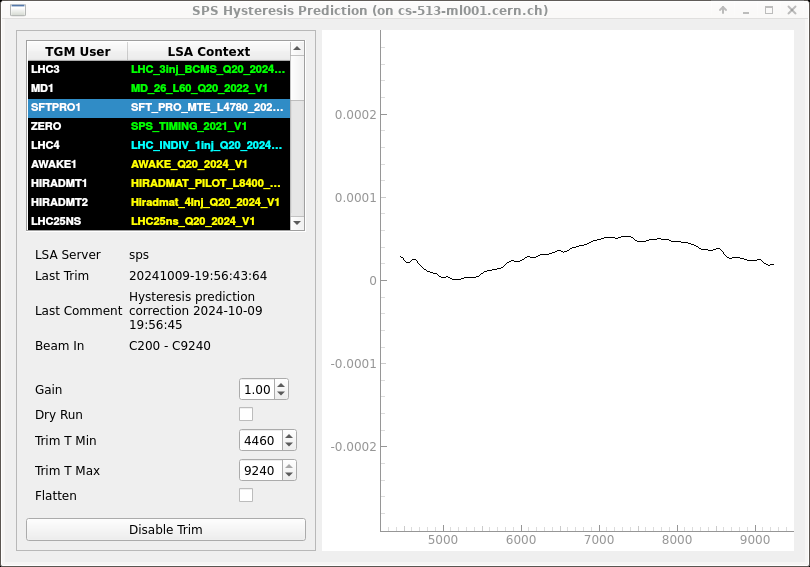The height and width of the screenshot is (567, 810).
Task: Increment Trim T Min value
Action: click(x=289, y=435)
